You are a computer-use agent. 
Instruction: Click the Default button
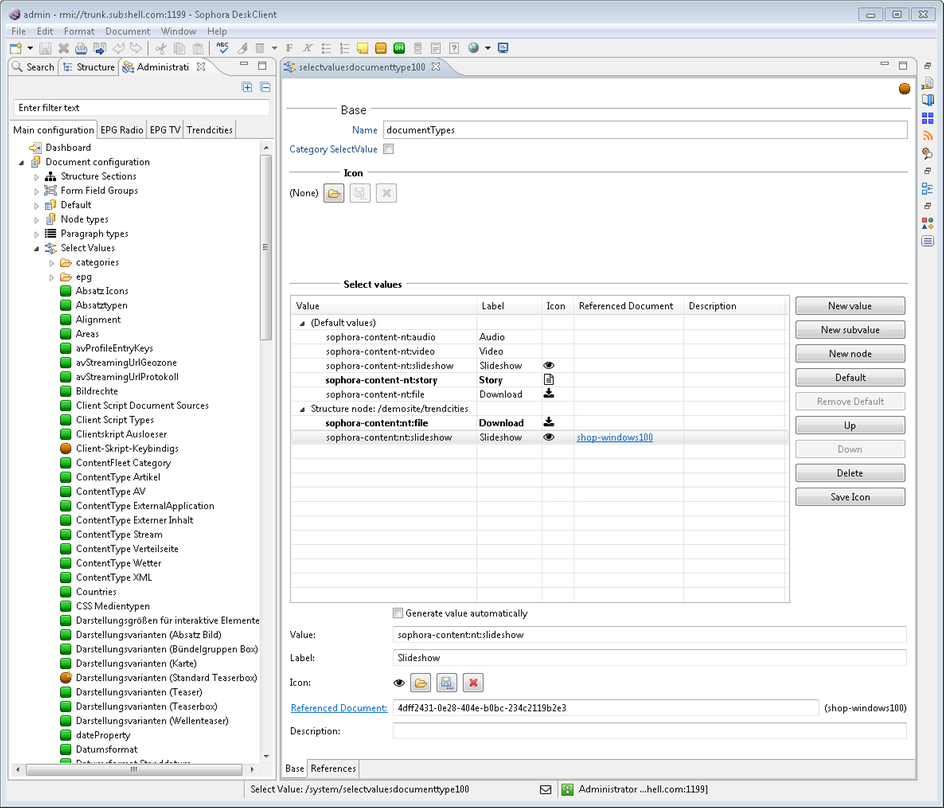coord(850,378)
